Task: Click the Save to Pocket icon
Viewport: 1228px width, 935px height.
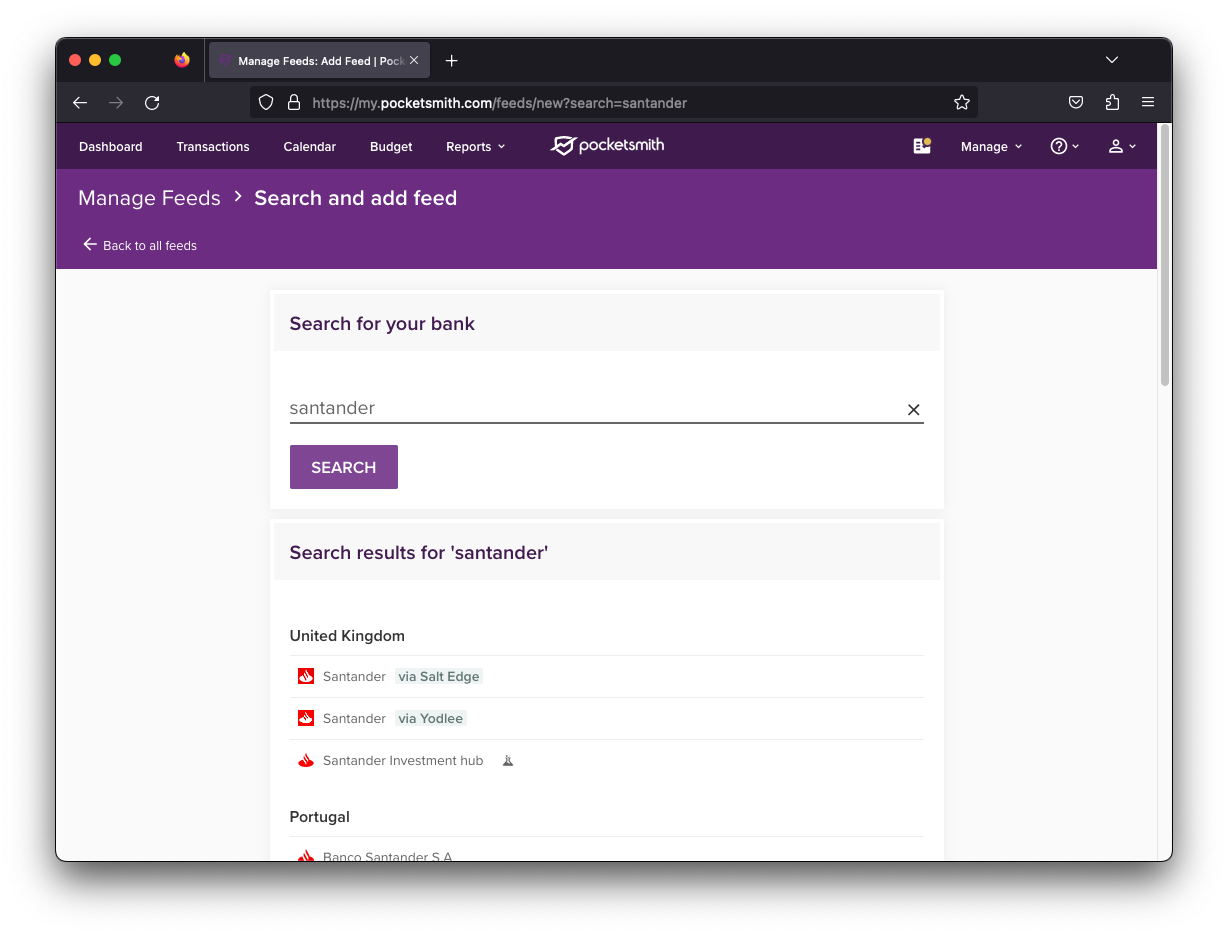Action: tap(1076, 103)
